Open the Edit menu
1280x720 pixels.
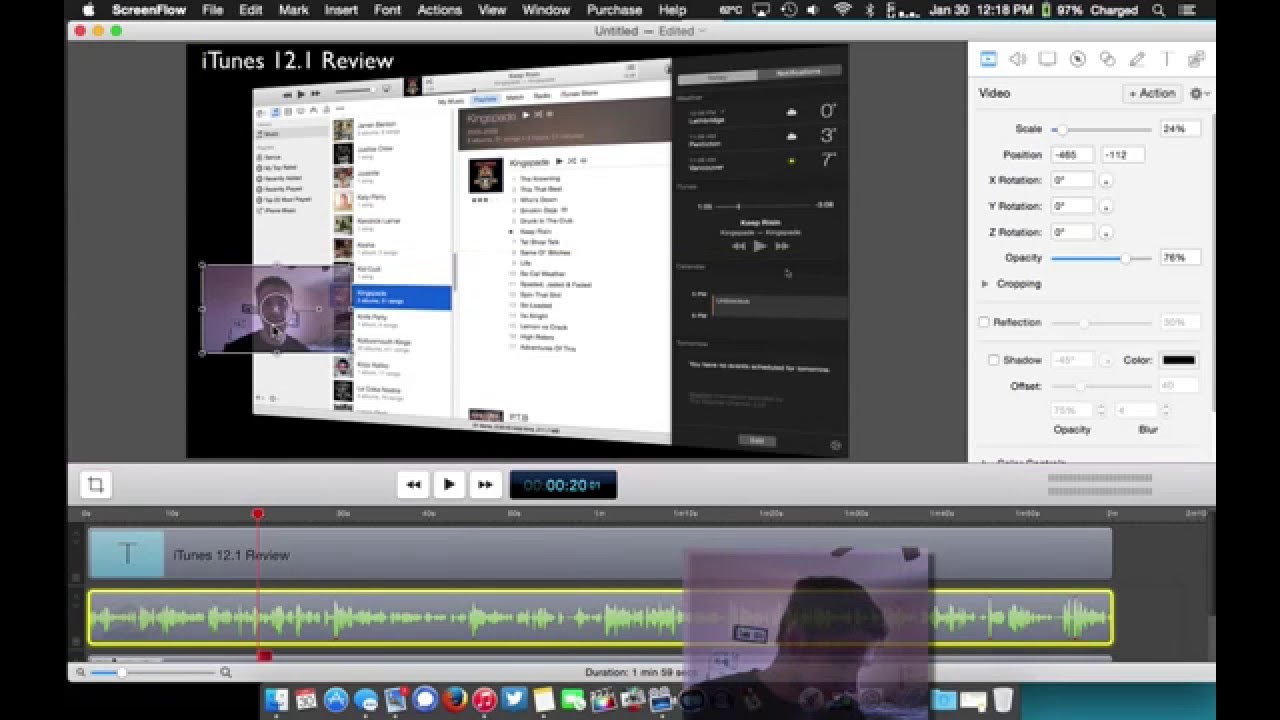pyautogui.click(x=250, y=10)
